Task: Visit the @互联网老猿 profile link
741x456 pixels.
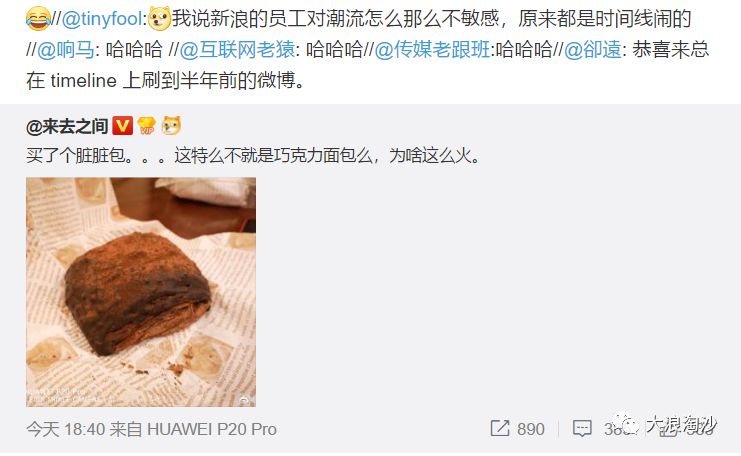Action: coord(238,50)
